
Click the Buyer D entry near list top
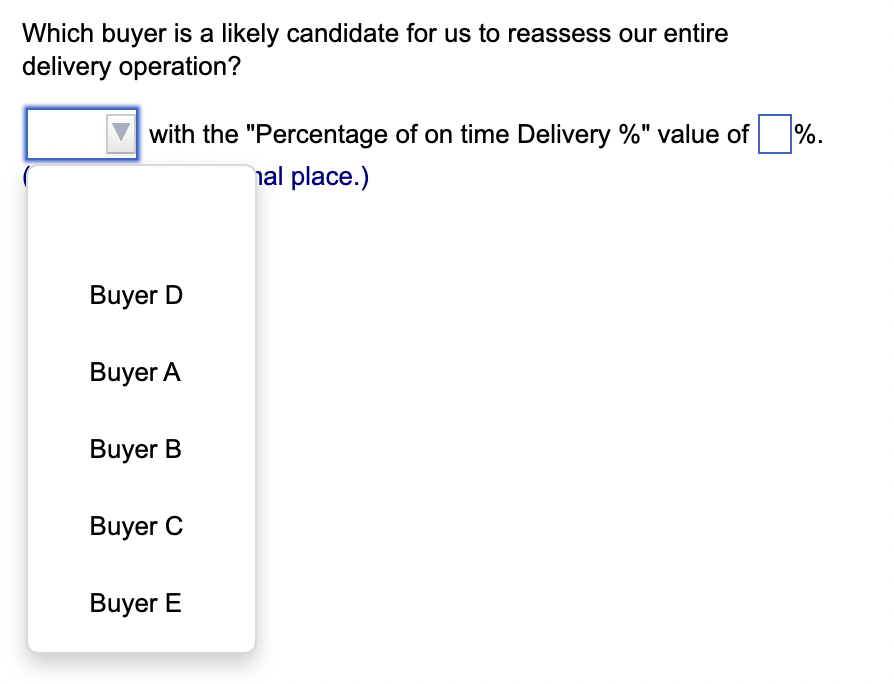pyautogui.click(x=135, y=295)
